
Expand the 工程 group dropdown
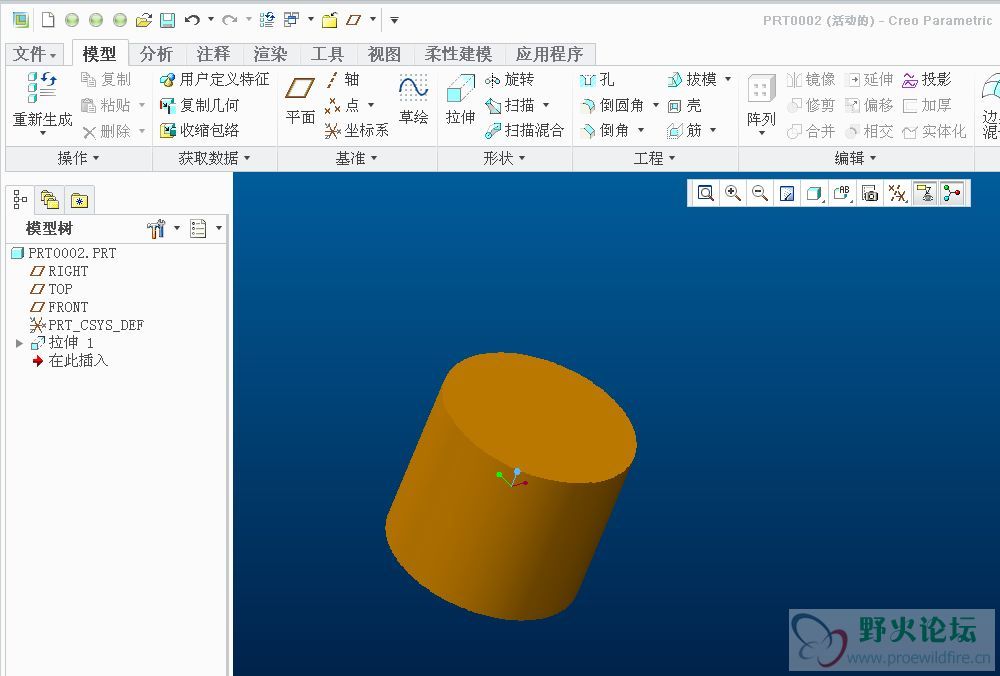[x=654, y=158]
